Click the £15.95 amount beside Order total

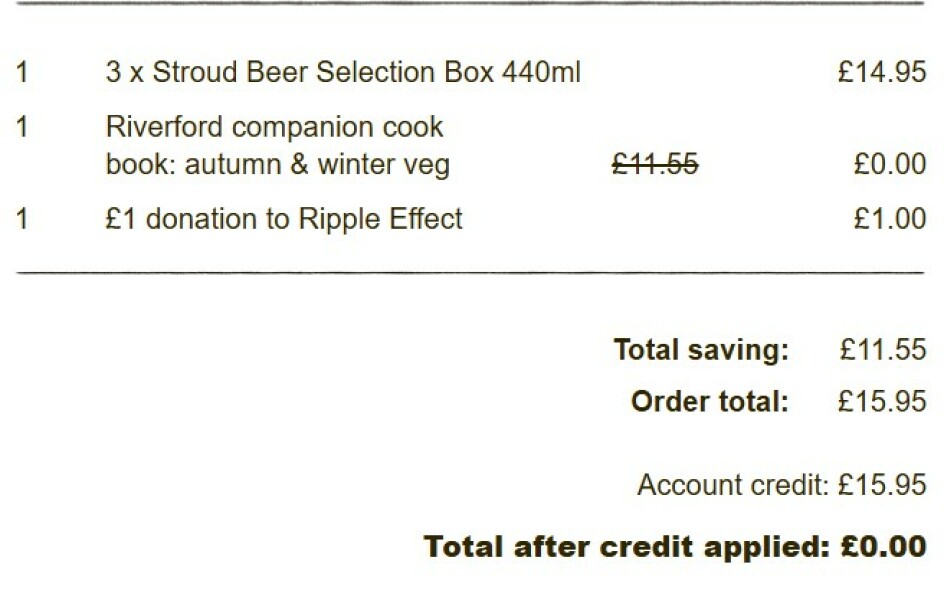[x=882, y=402]
